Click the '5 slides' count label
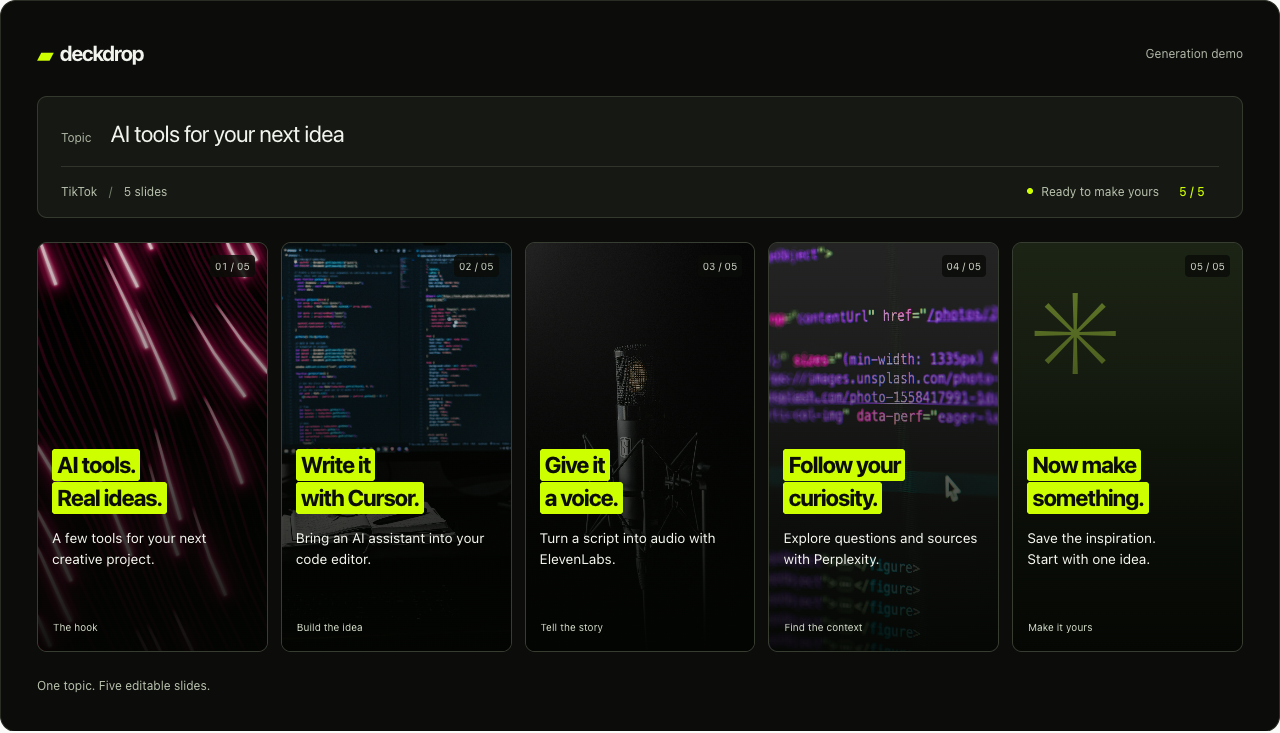 (145, 192)
